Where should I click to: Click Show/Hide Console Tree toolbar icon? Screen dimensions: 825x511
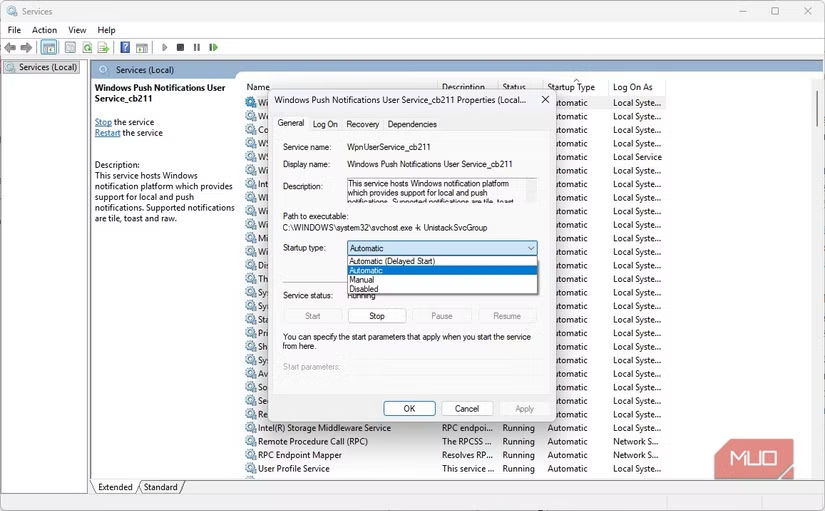point(49,47)
